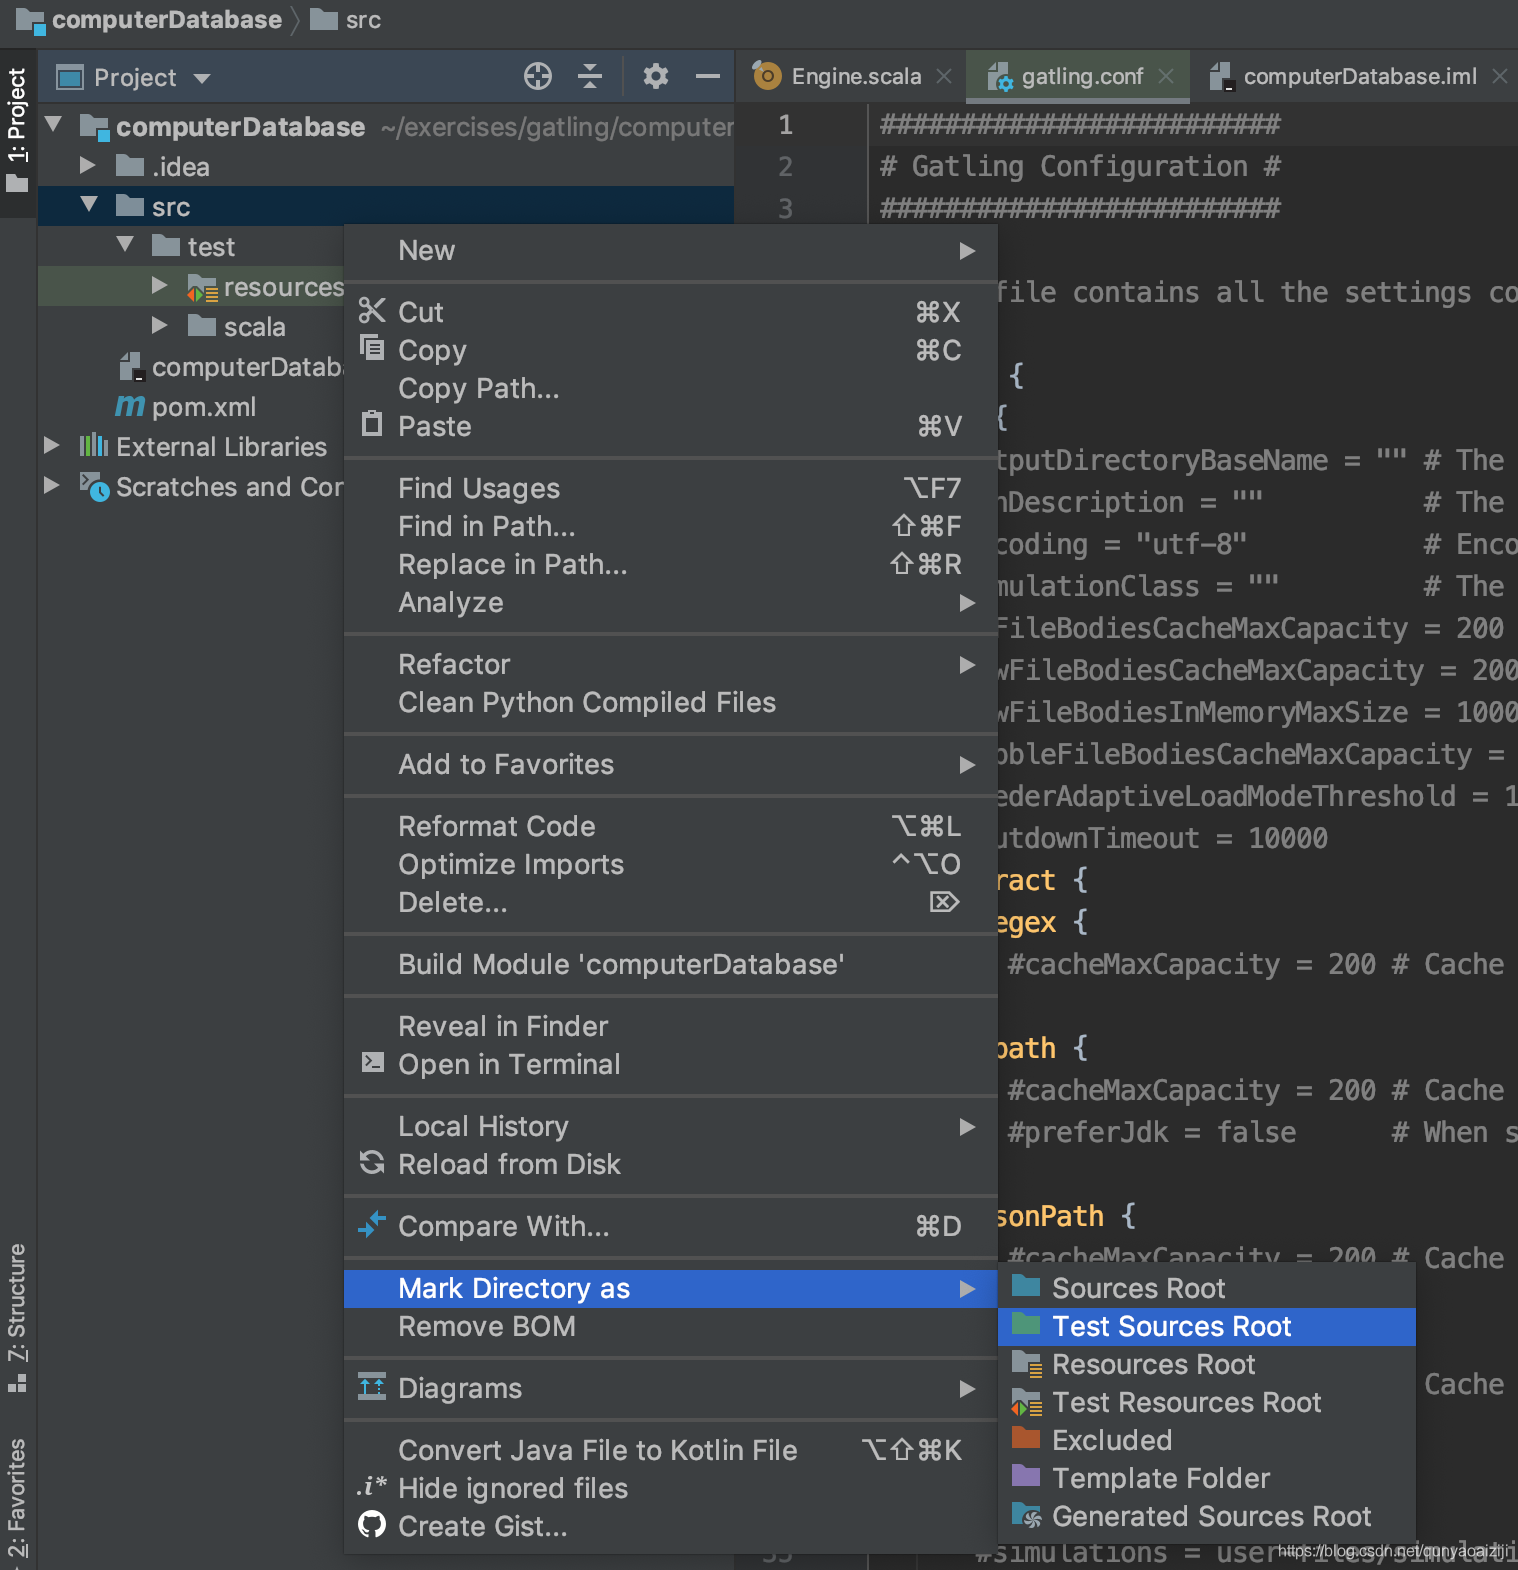Select Find Usages
Image resolution: width=1518 pixels, height=1570 pixels.
[x=671, y=488]
